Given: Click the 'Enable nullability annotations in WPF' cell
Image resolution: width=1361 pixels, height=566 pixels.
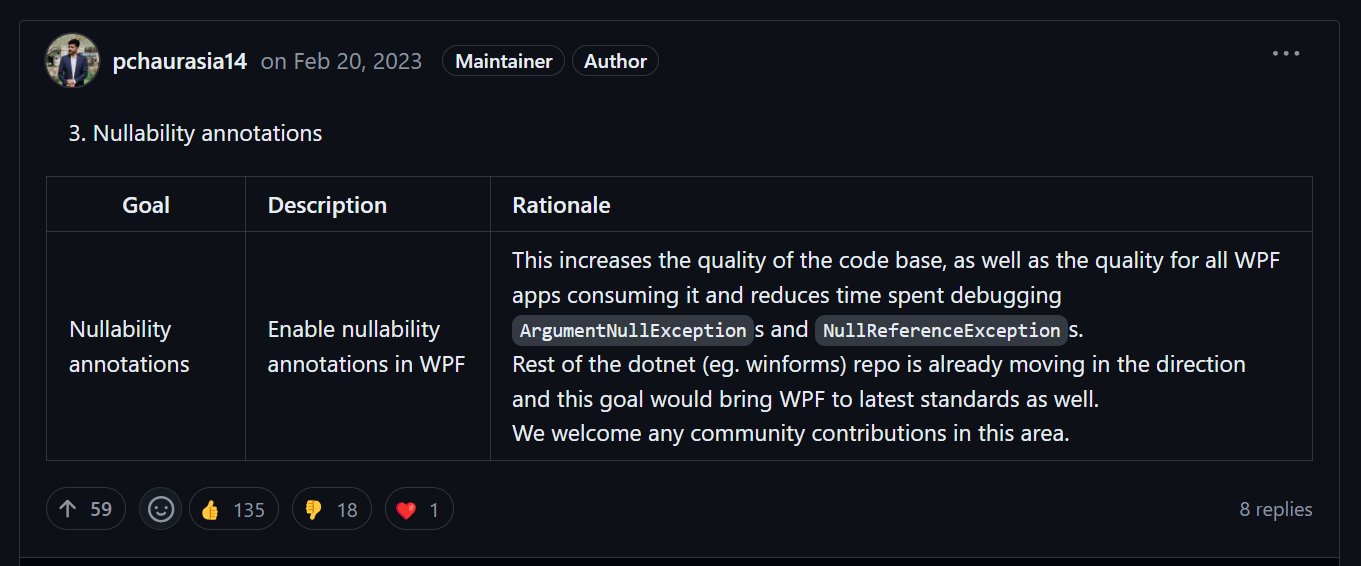Looking at the screenshot, I should [x=368, y=346].
